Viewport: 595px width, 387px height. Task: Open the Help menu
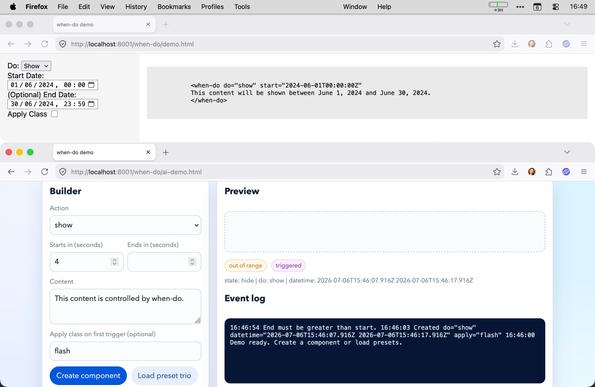pos(384,7)
